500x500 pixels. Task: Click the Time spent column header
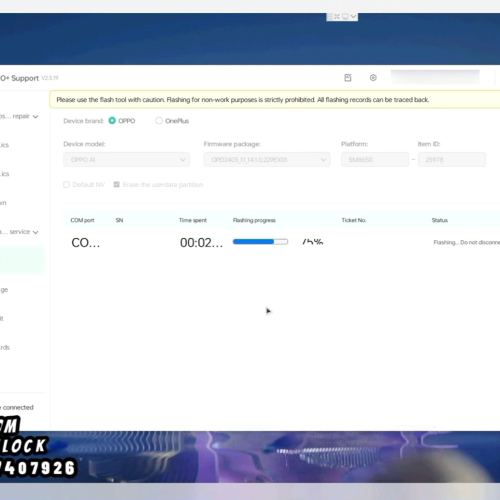[x=193, y=220]
